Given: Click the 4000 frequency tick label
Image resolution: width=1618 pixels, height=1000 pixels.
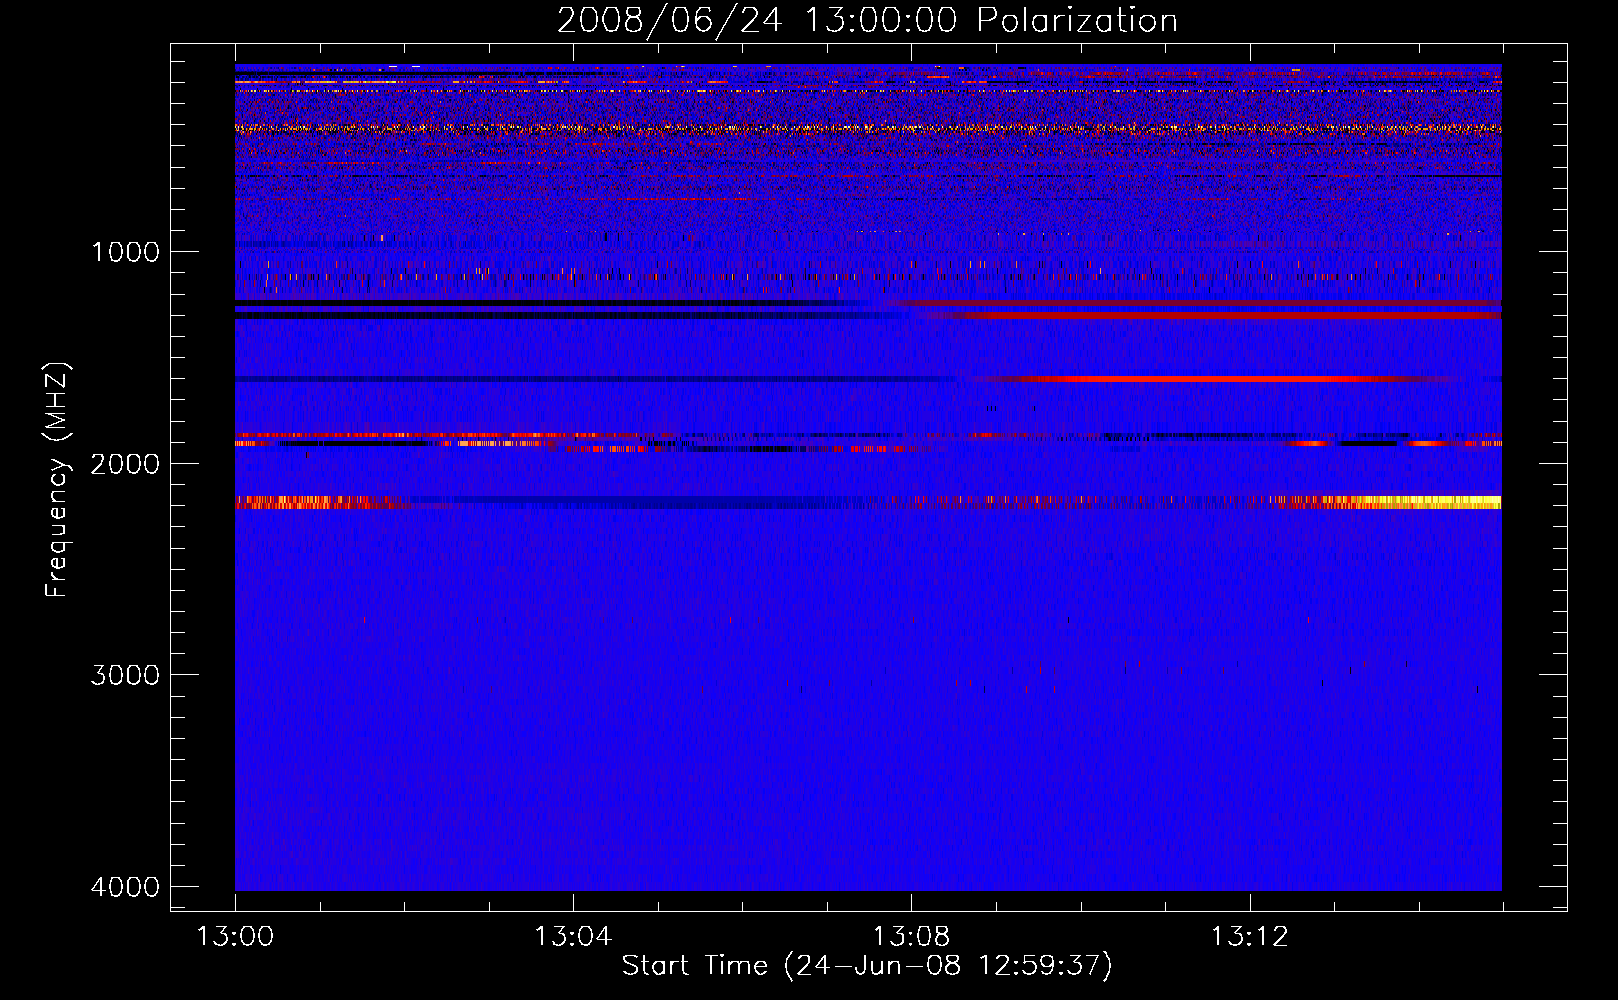Looking at the screenshot, I should coord(125,887).
